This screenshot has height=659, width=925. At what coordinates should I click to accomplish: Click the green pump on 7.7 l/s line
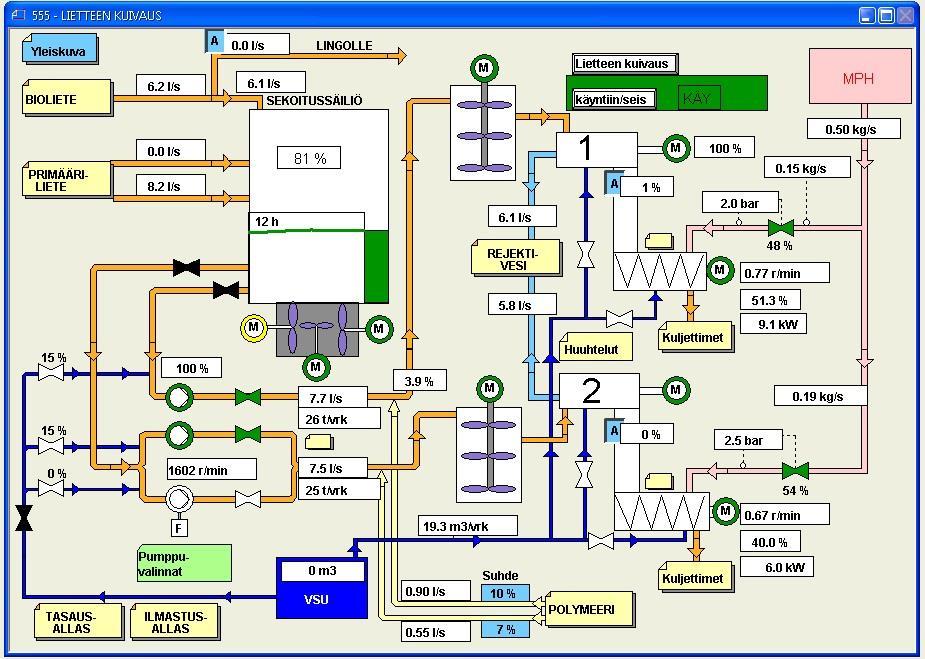click(x=179, y=397)
